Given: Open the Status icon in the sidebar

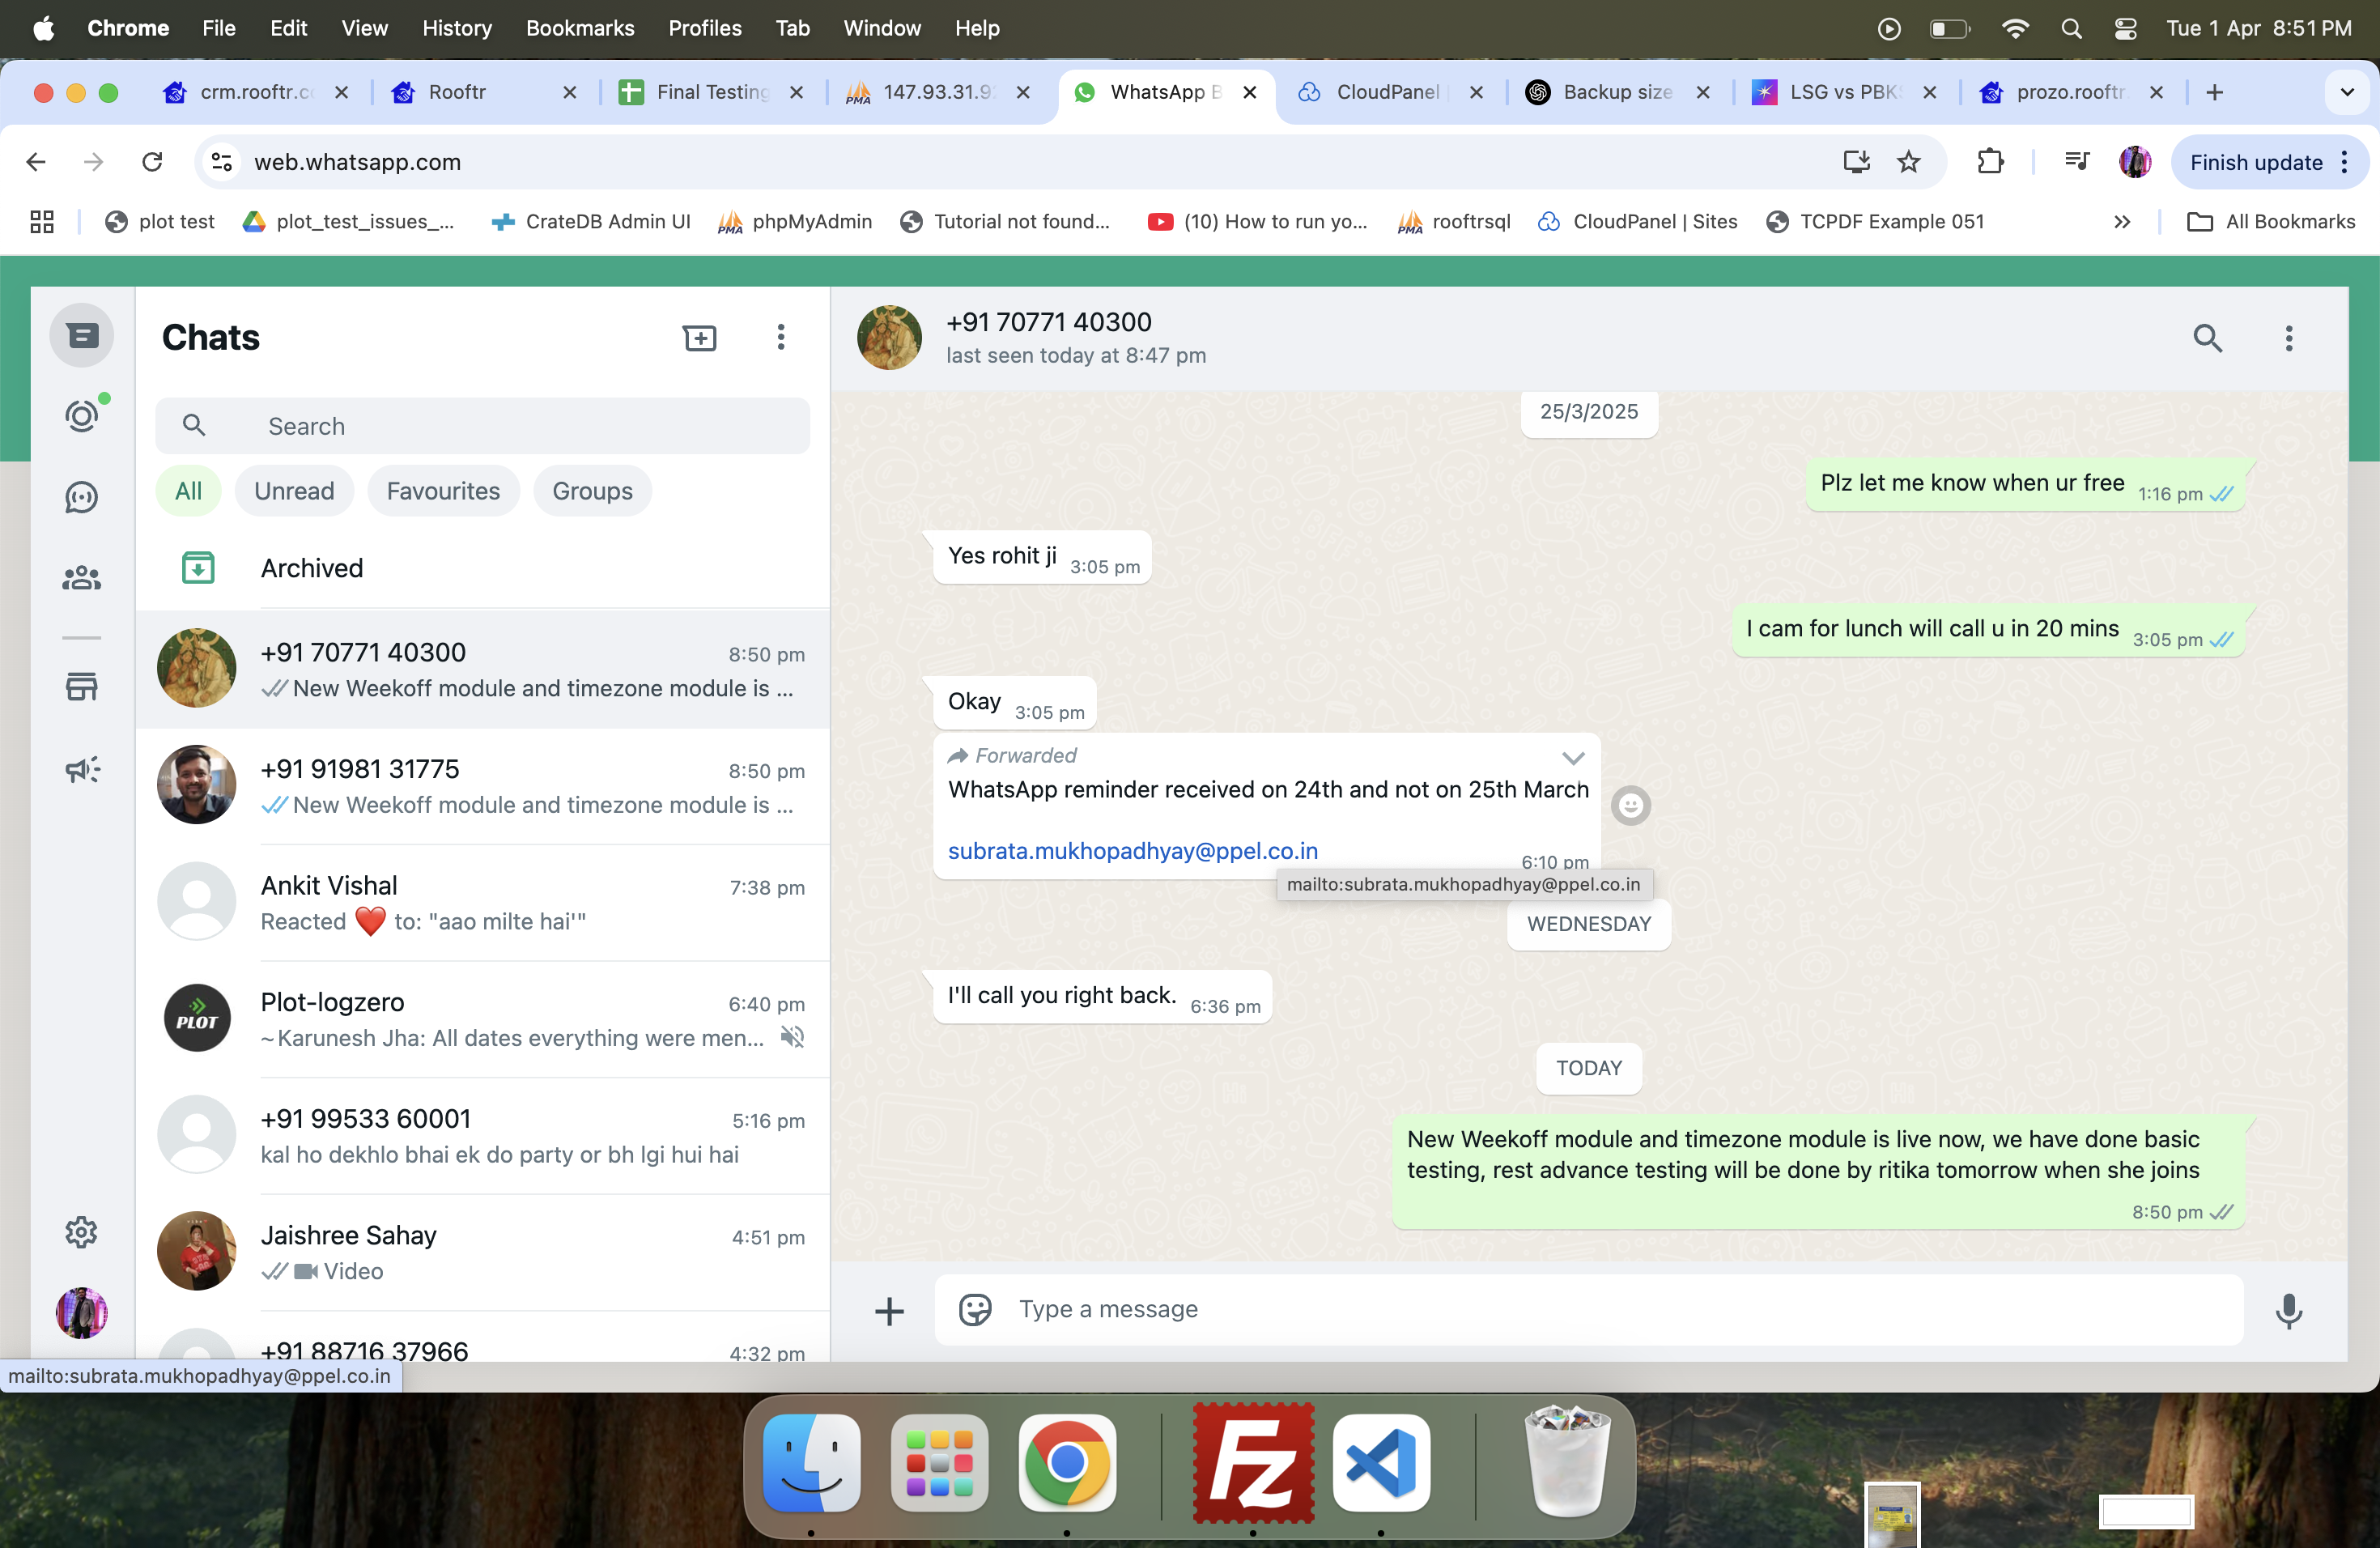Looking at the screenshot, I should (x=82, y=416).
